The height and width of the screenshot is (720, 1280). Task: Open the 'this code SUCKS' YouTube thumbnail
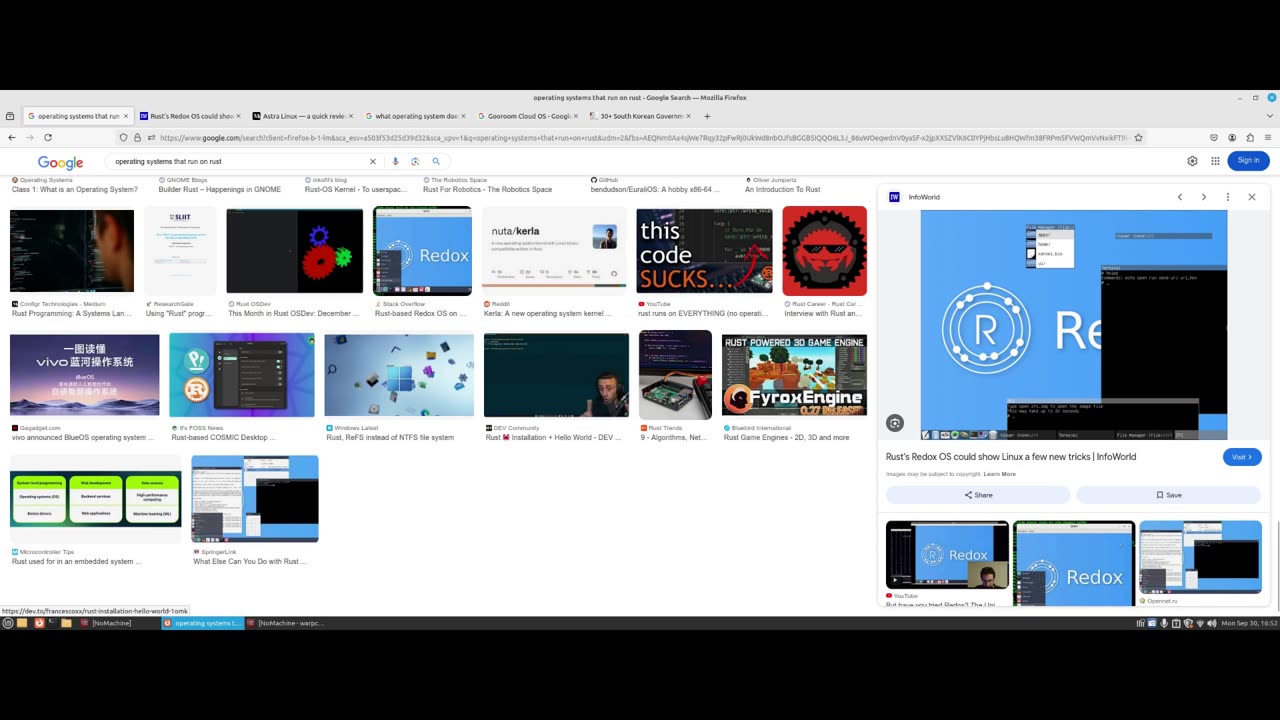click(x=704, y=251)
